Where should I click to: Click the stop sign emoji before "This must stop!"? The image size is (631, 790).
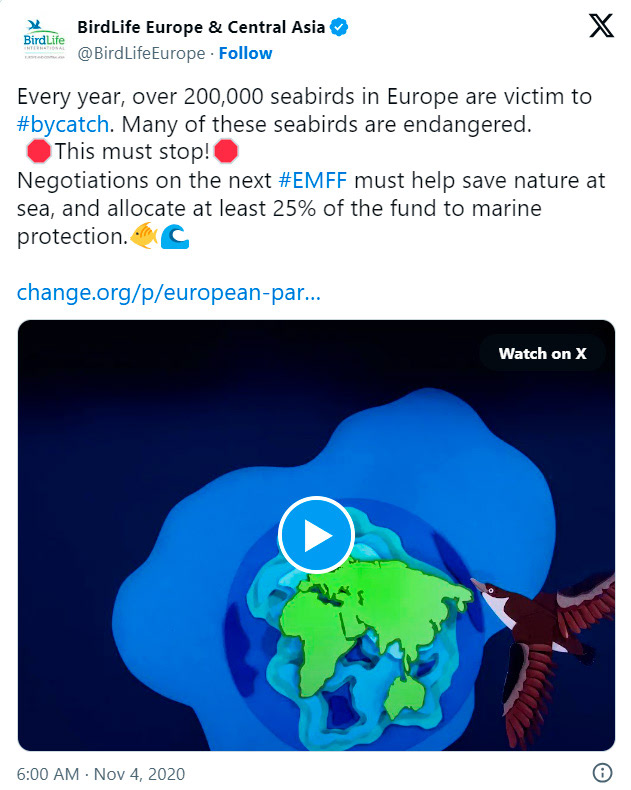click(x=39, y=151)
